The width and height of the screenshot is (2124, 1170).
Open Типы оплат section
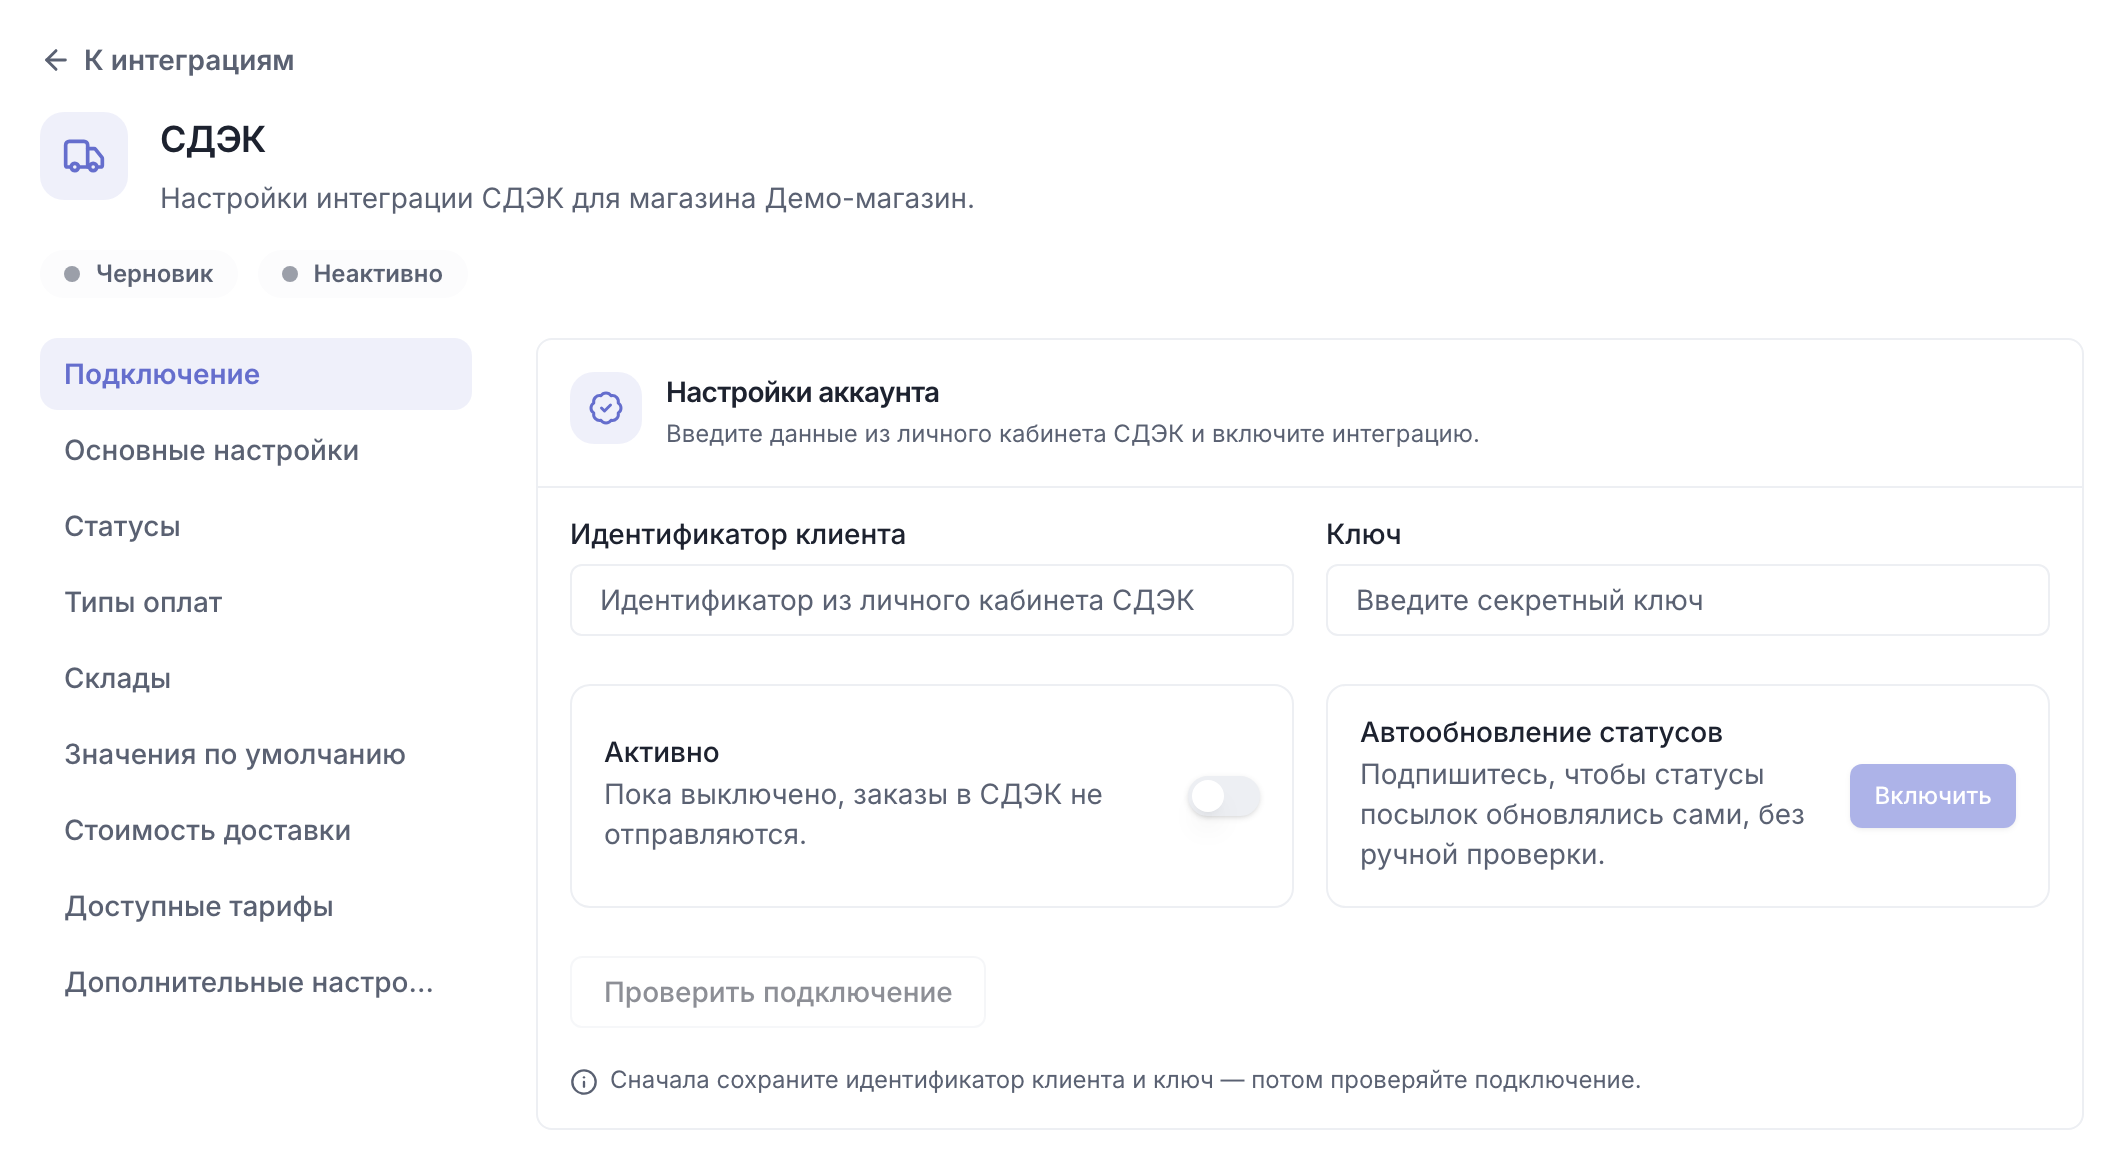[256, 602]
